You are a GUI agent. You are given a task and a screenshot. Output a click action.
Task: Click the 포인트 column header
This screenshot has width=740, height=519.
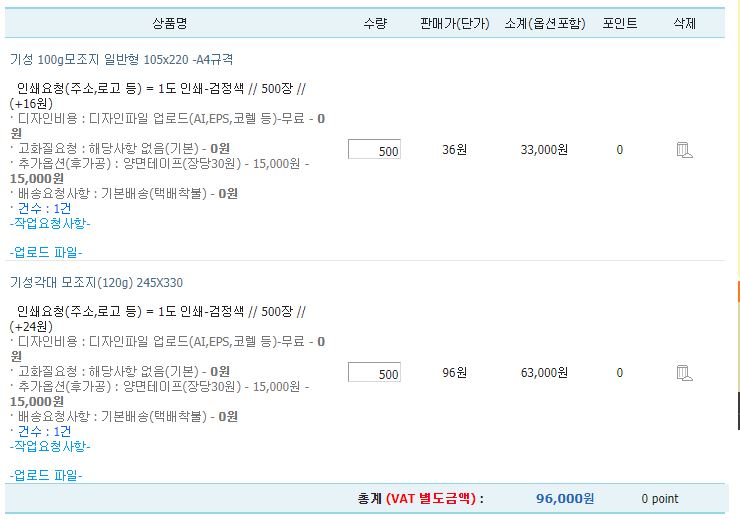pos(620,23)
